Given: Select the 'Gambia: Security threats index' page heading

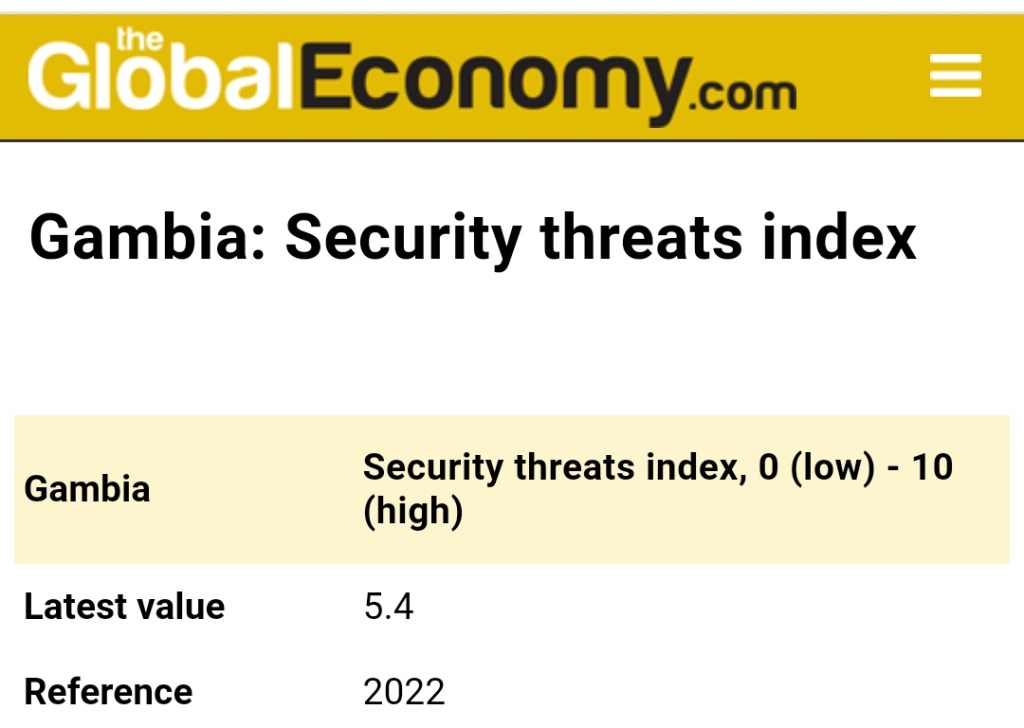Looking at the screenshot, I should 472,238.
